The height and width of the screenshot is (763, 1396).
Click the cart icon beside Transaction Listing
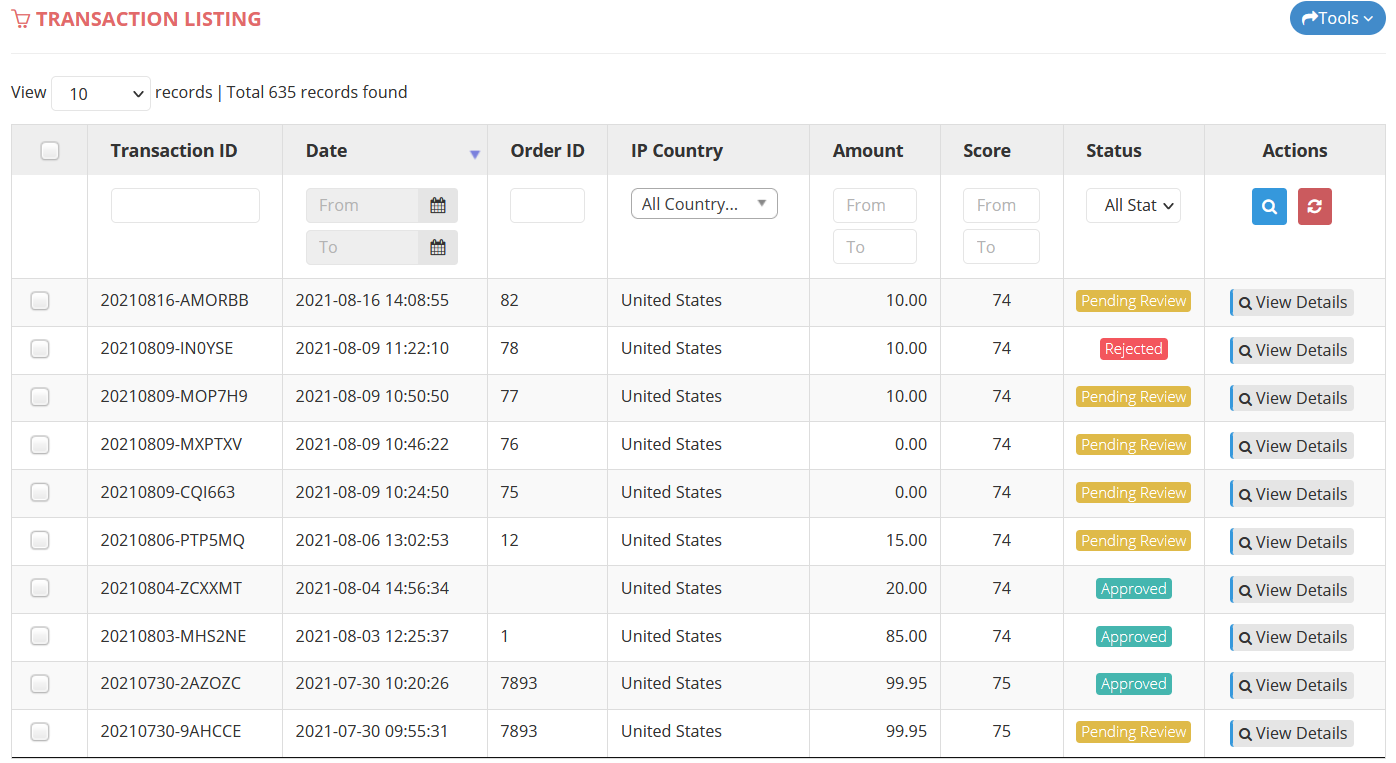[x=21, y=19]
